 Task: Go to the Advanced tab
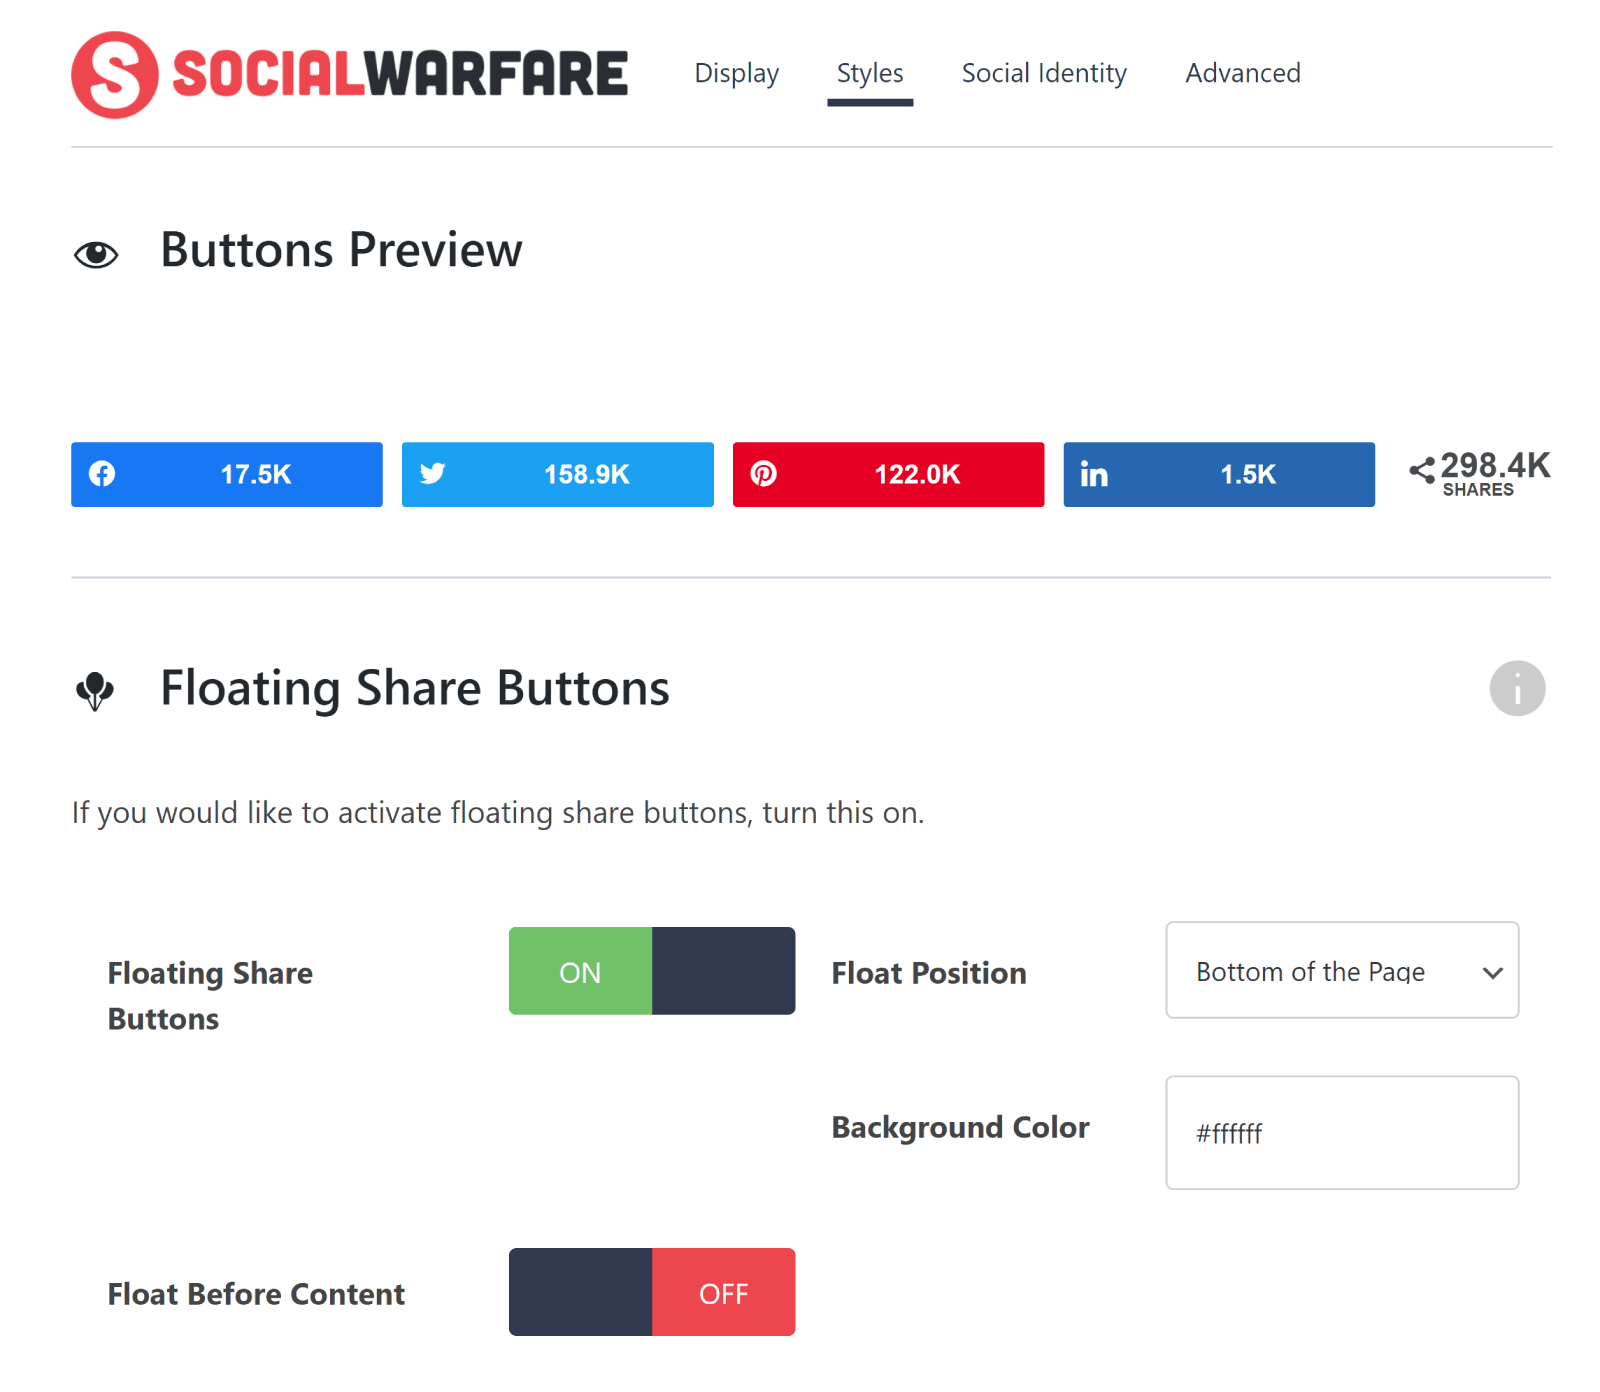pos(1243,74)
